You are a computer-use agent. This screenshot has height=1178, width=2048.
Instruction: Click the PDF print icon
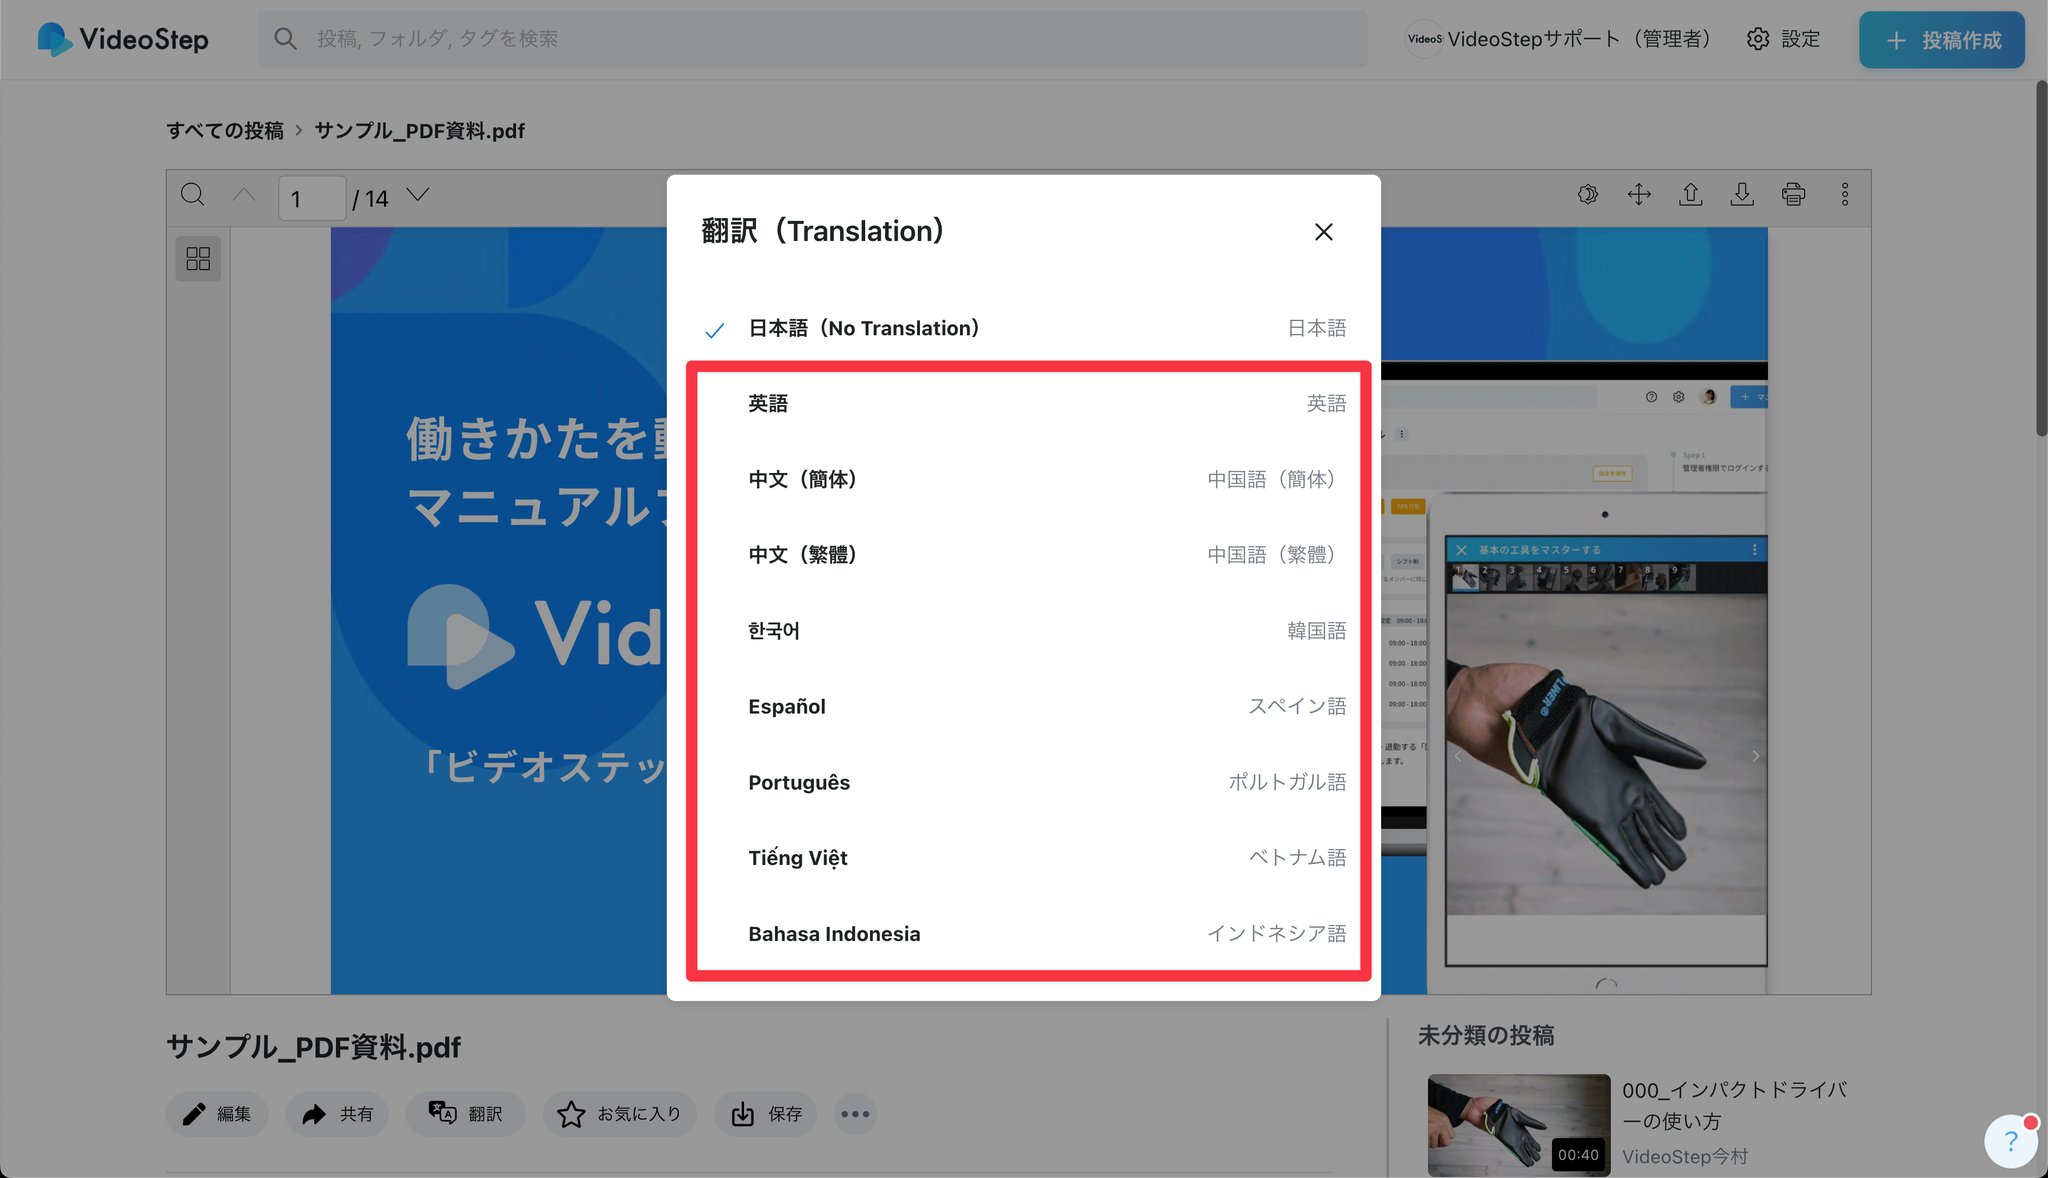coord(1793,194)
